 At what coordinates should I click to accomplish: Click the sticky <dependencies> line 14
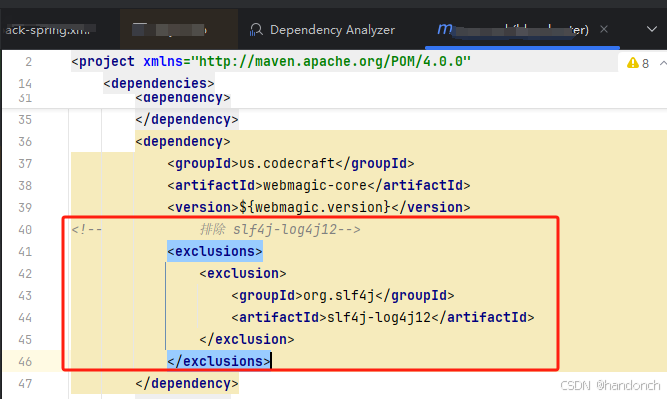pos(159,83)
